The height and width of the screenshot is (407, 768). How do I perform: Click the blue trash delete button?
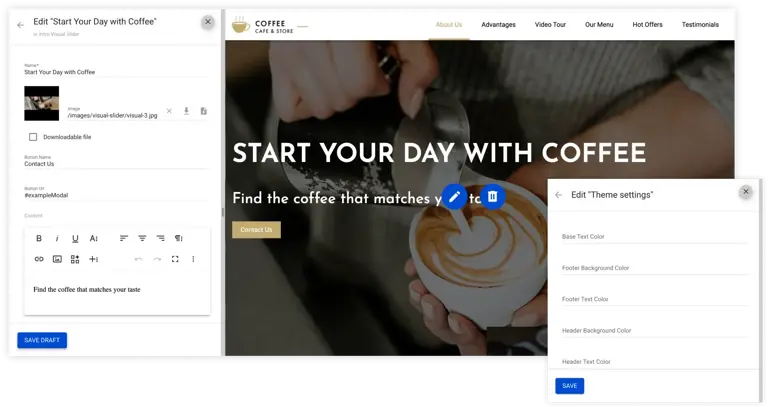(x=492, y=197)
